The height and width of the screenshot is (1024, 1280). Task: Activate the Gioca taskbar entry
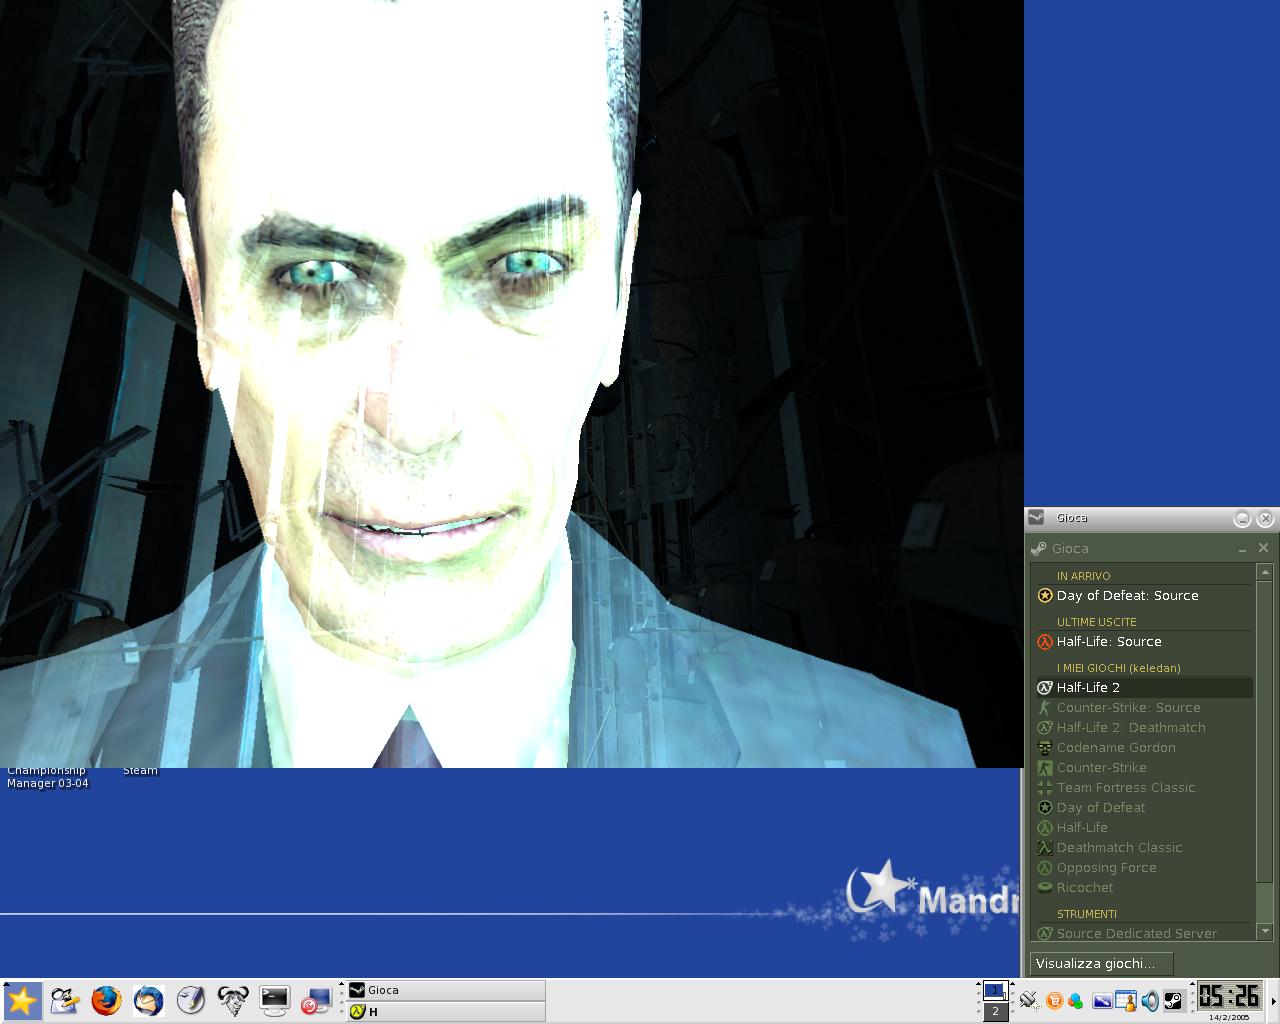point(446,990)
